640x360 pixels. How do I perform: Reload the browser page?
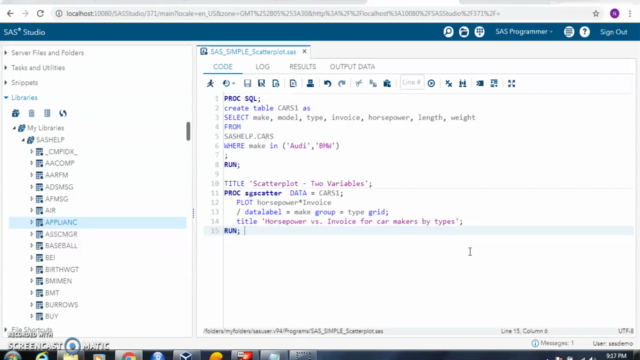[40, 13]
